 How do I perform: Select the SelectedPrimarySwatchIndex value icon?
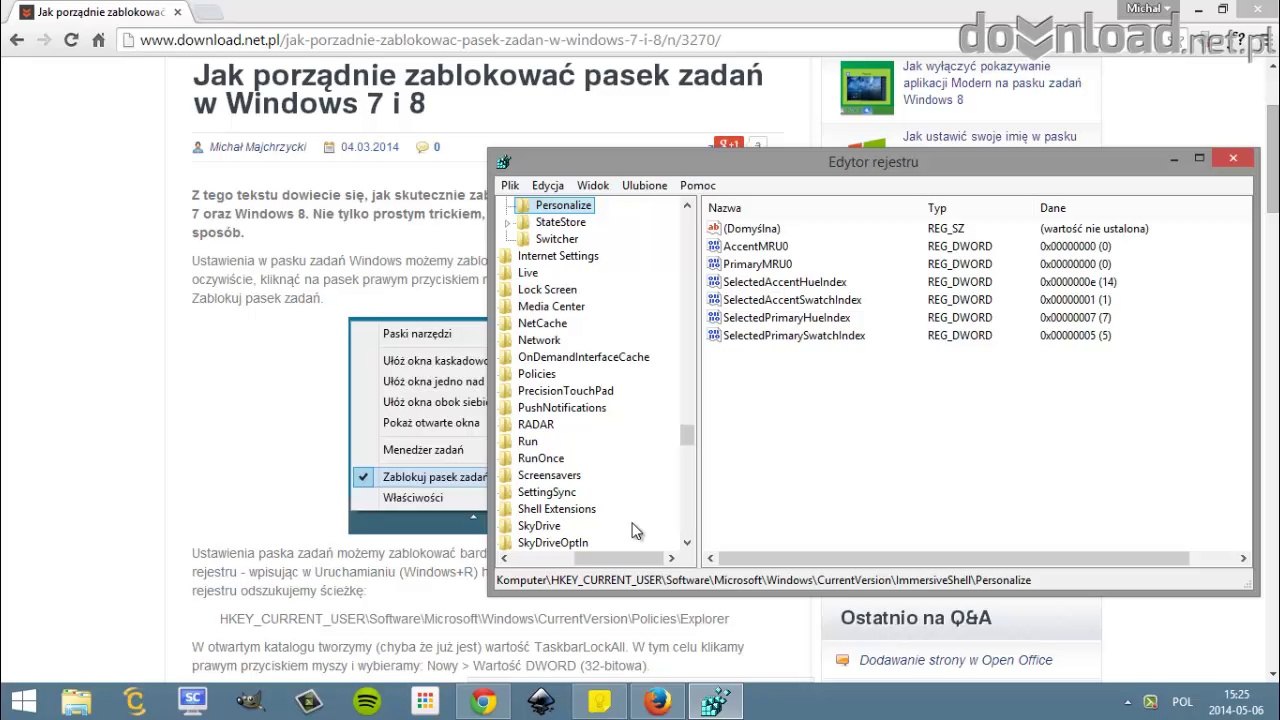(x=714, y=336)
